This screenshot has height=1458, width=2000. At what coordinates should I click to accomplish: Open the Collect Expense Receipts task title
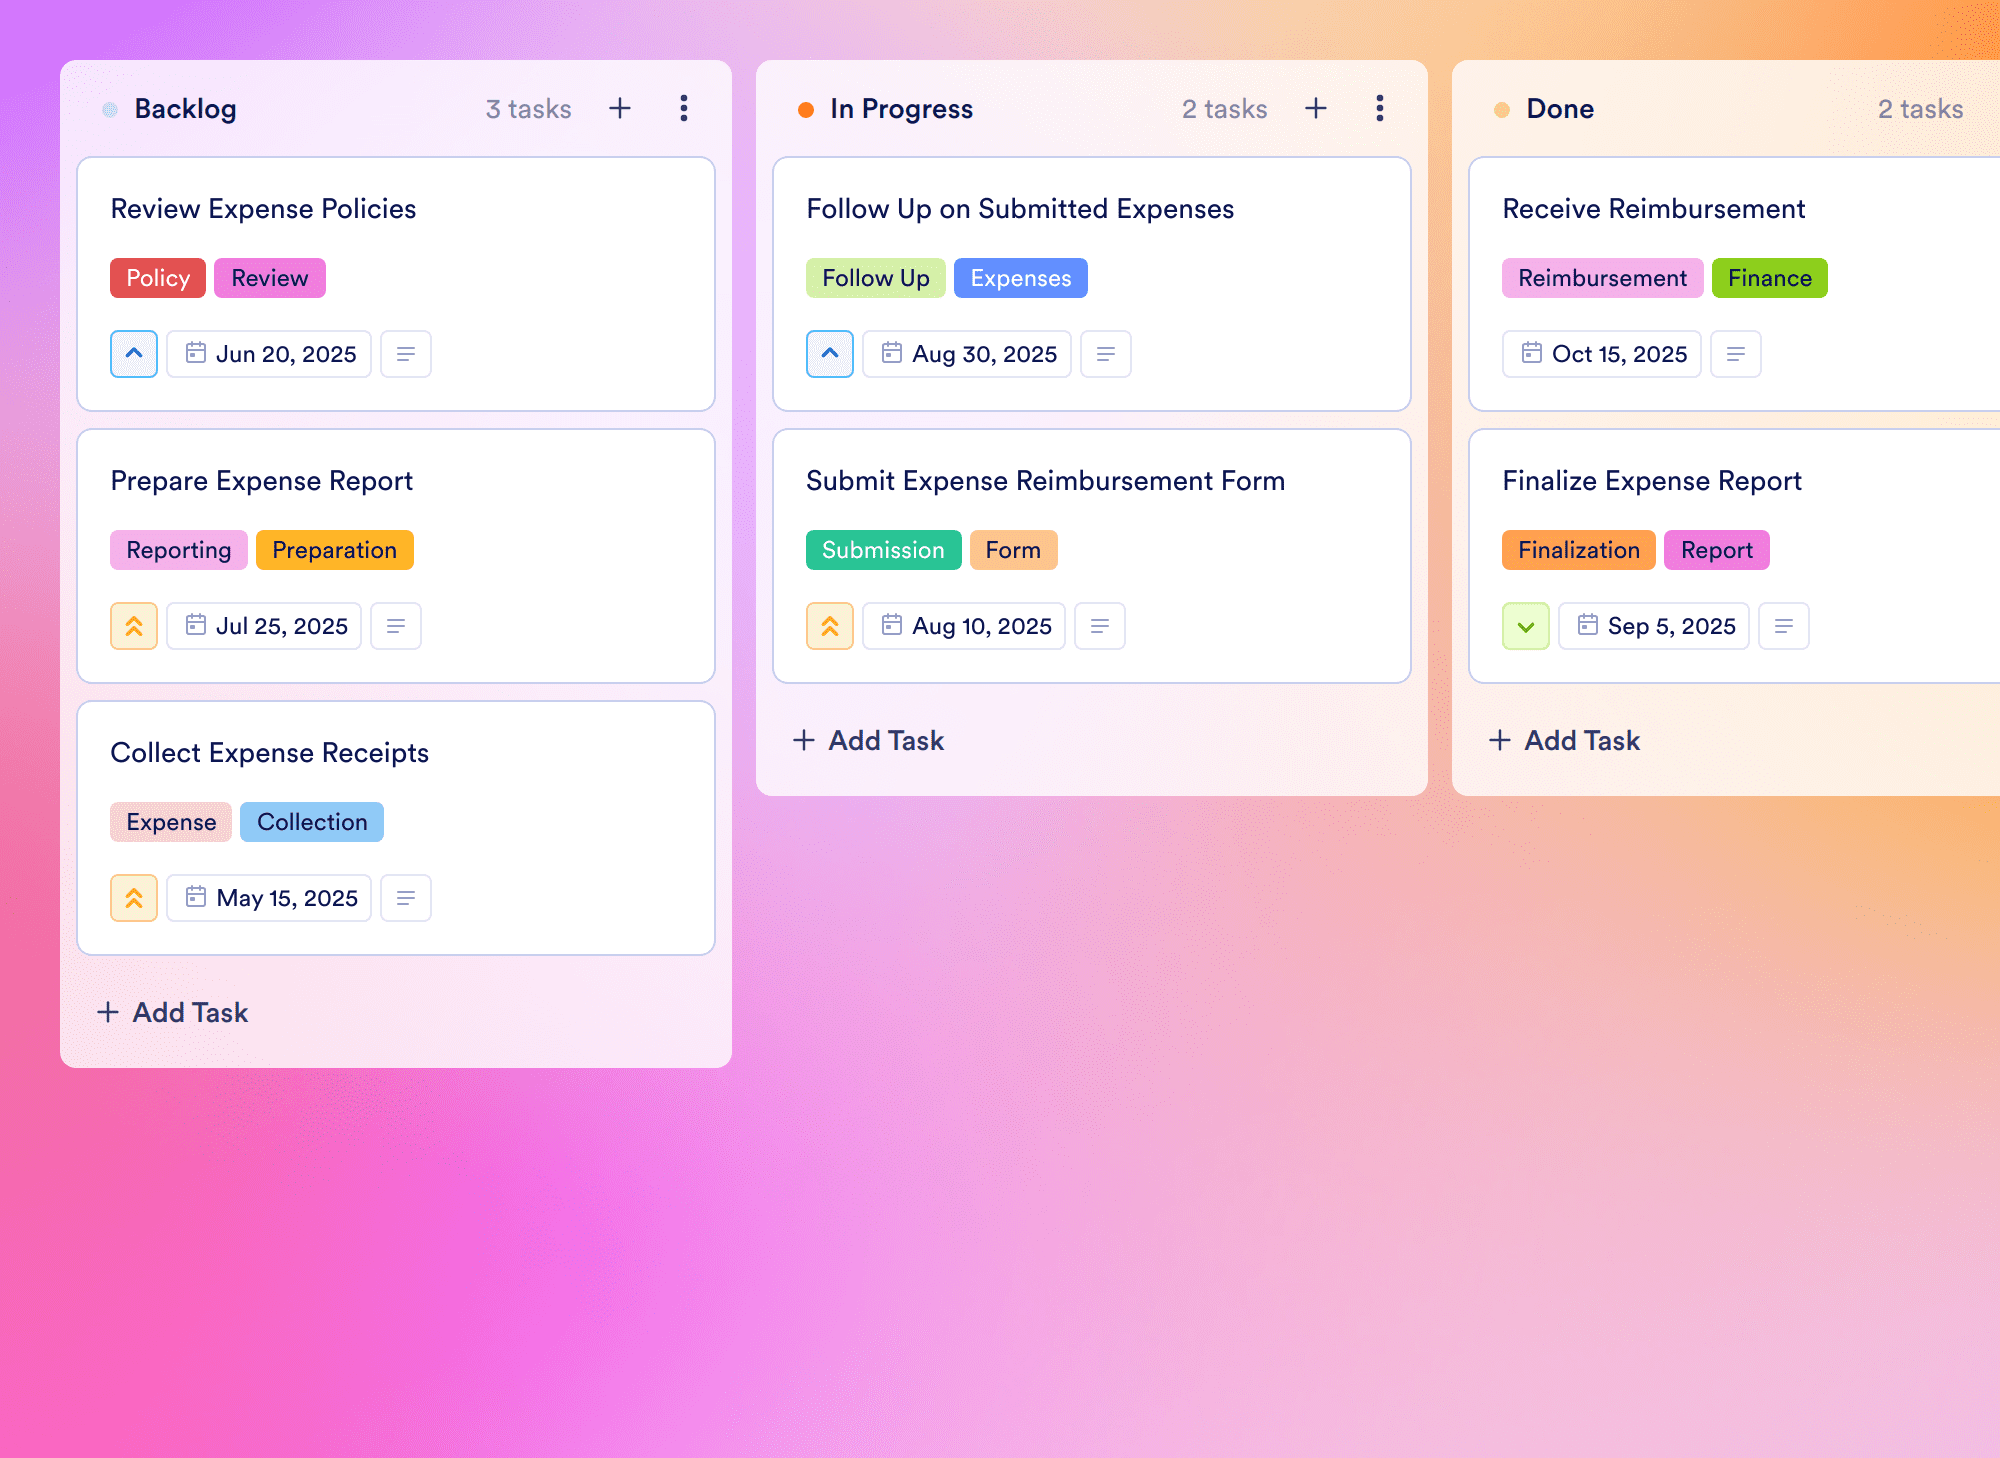tap(269, 752)
